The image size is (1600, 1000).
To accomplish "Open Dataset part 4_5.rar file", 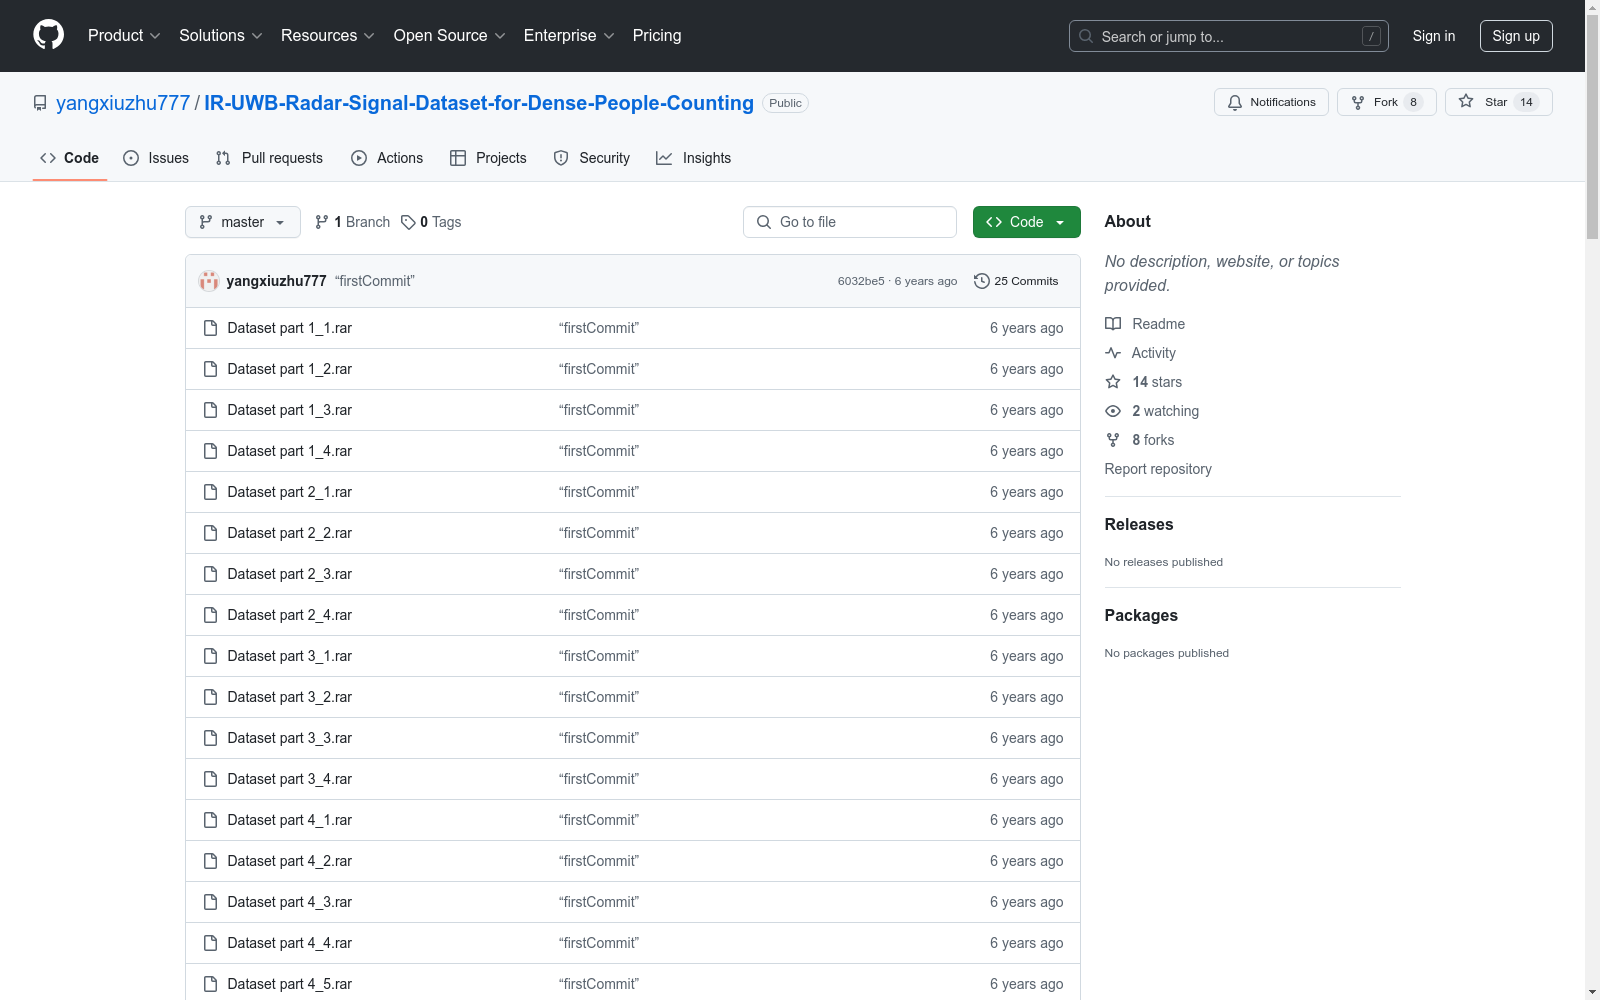I will (x=290, y=984).
